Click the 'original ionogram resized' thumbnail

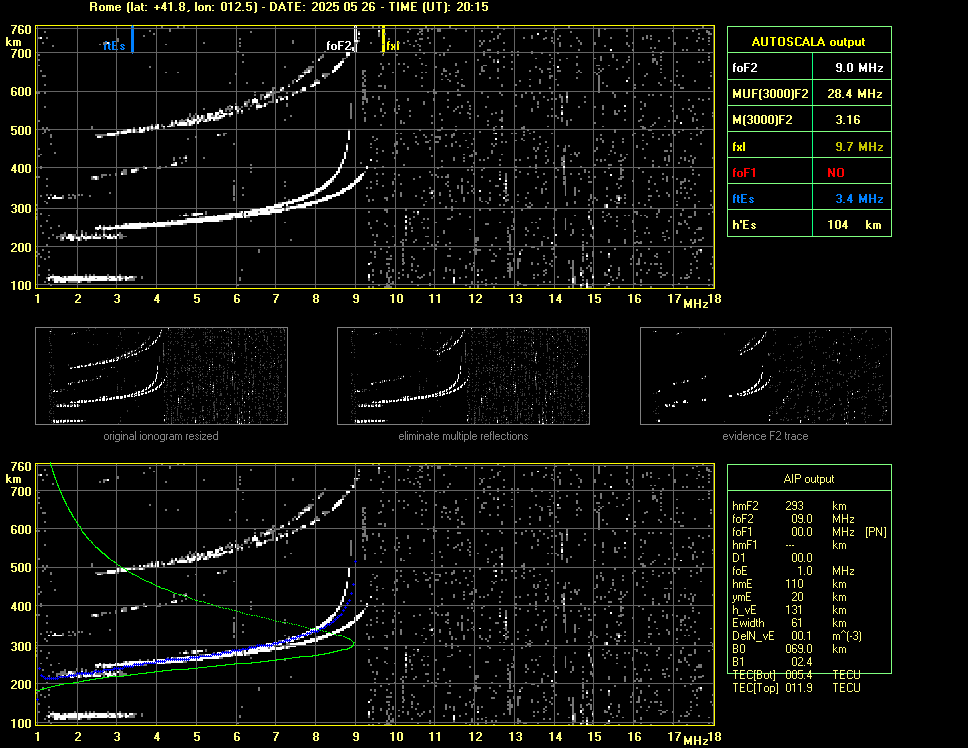coord(161,376)
